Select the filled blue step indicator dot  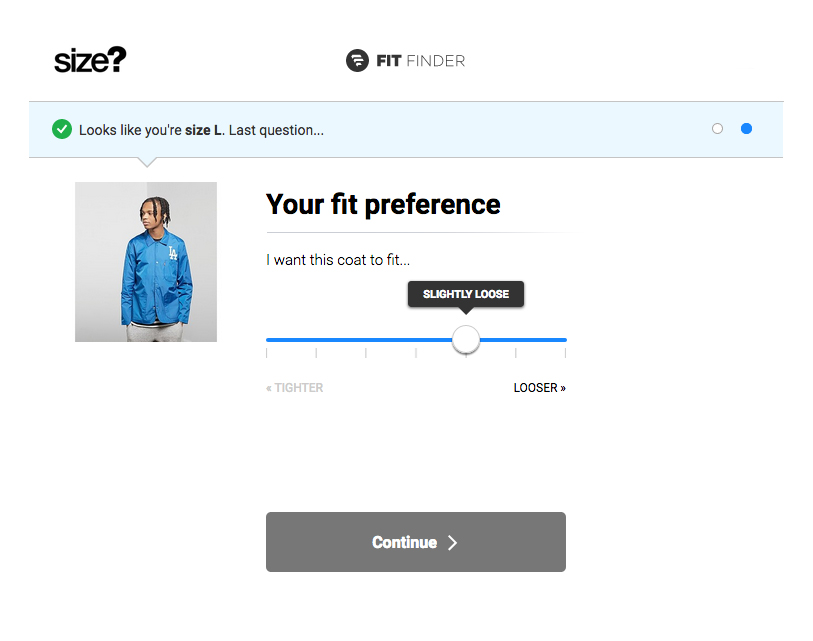(x=746, y=129)
